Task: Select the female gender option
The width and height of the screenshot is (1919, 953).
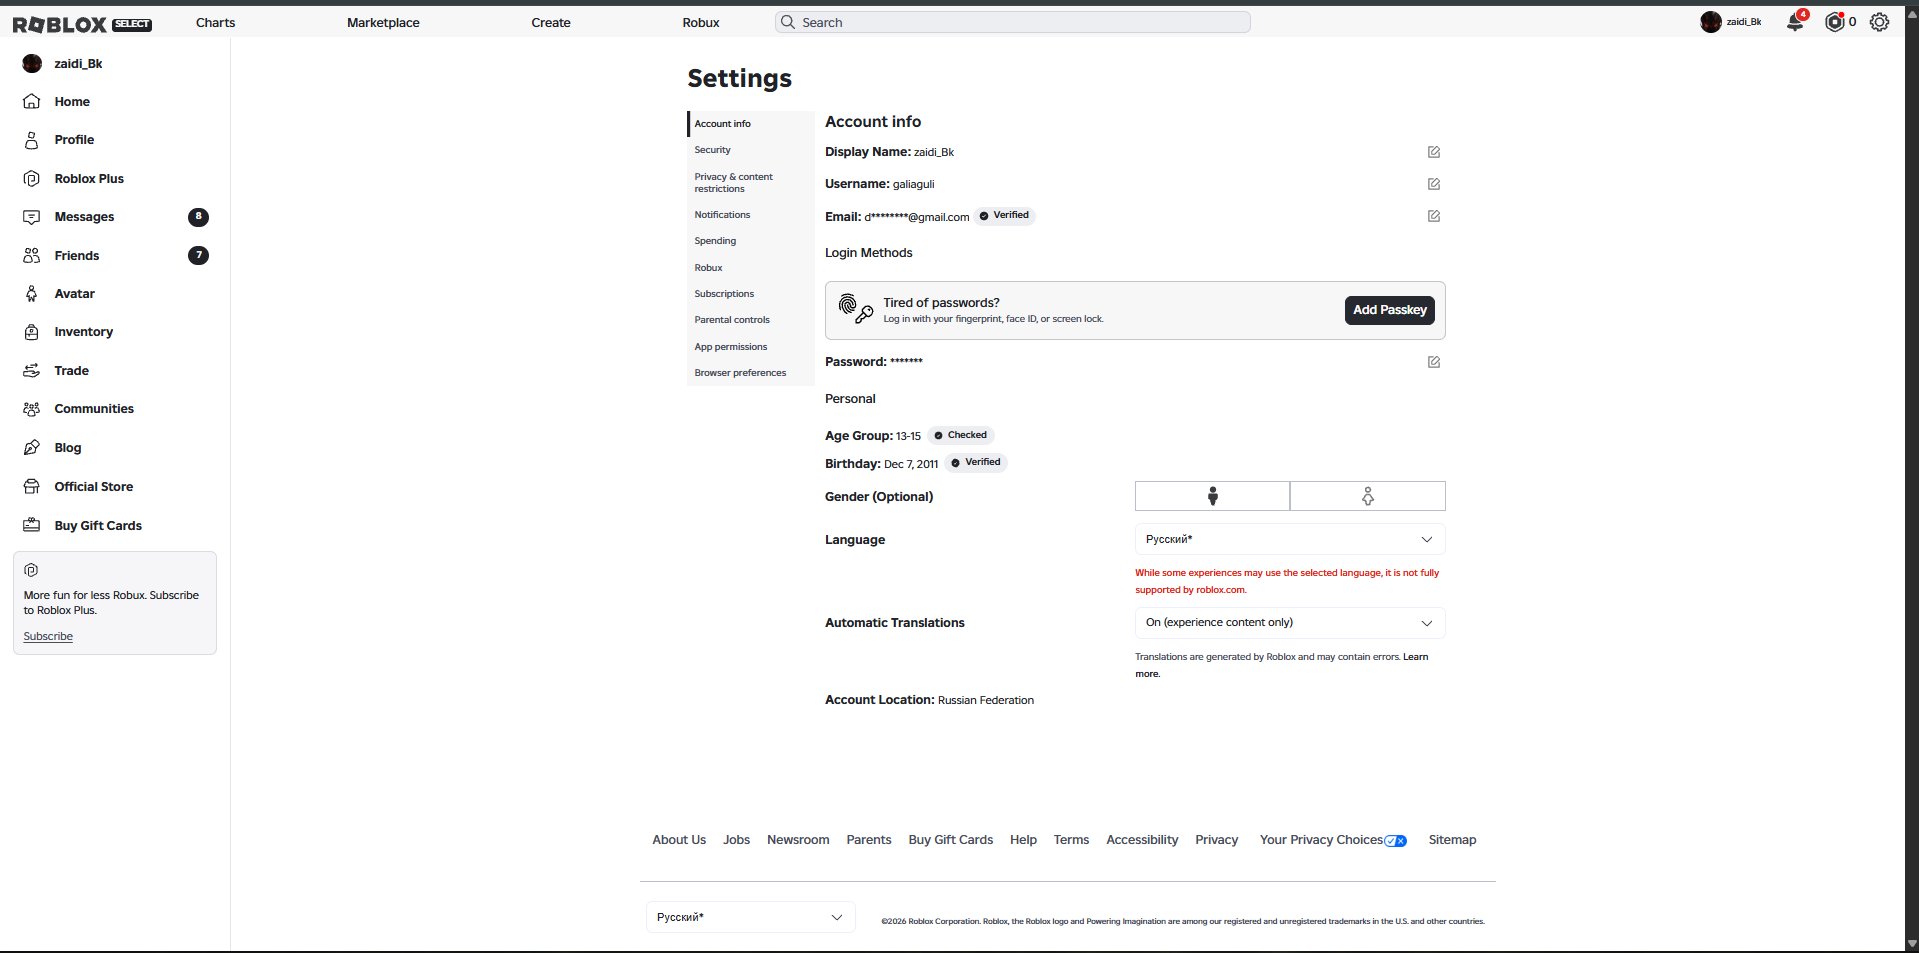Action: point(1368,496)
